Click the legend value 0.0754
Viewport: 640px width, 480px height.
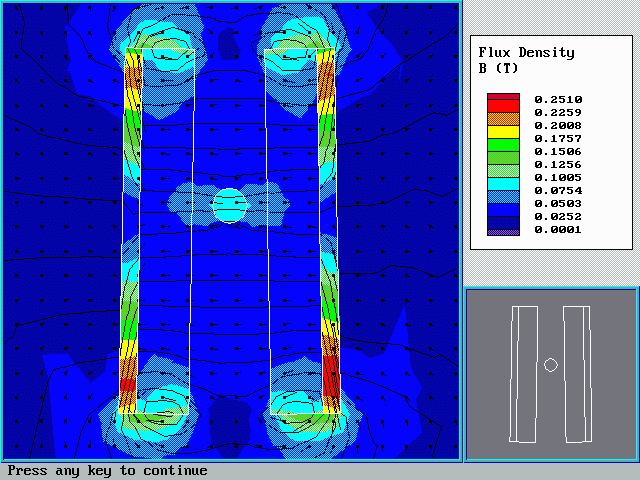point(558,191)
